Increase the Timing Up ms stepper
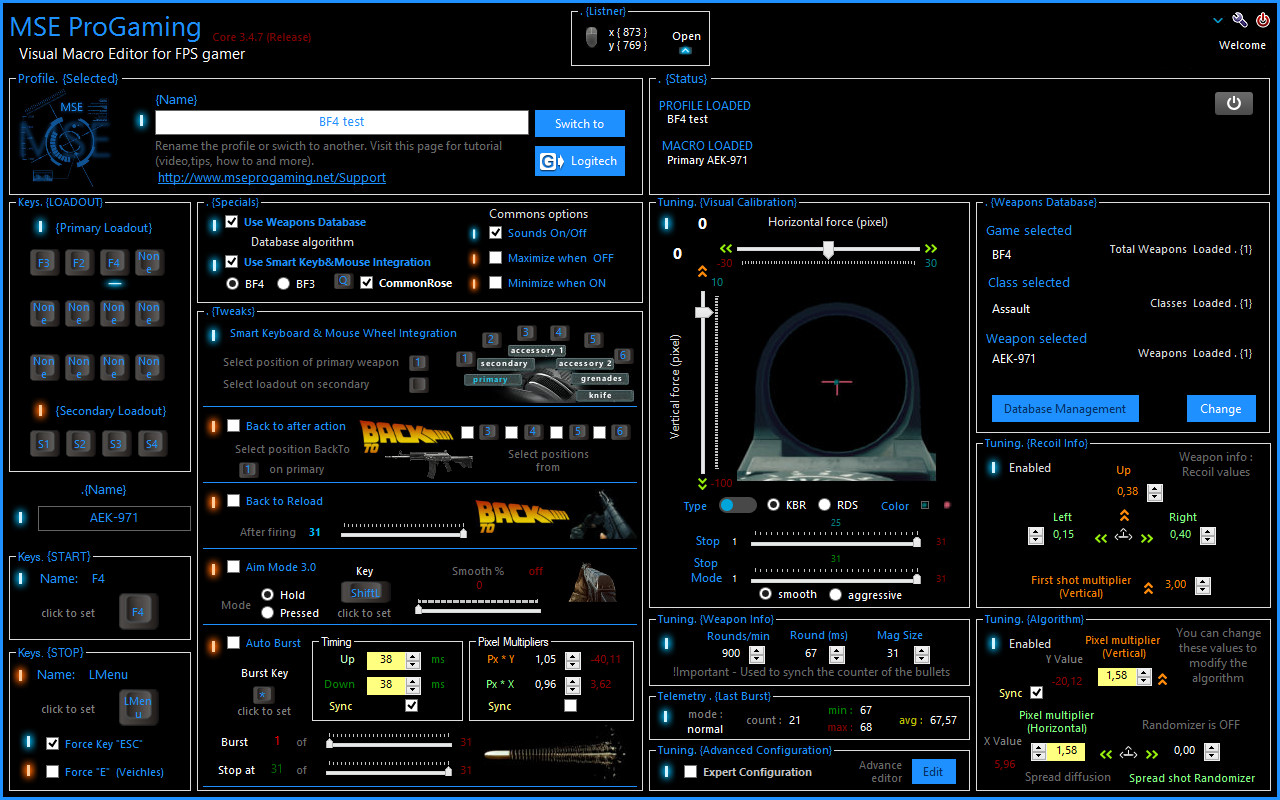The width and height of the screenshot is (1280, 800). [x=413, y=656]
